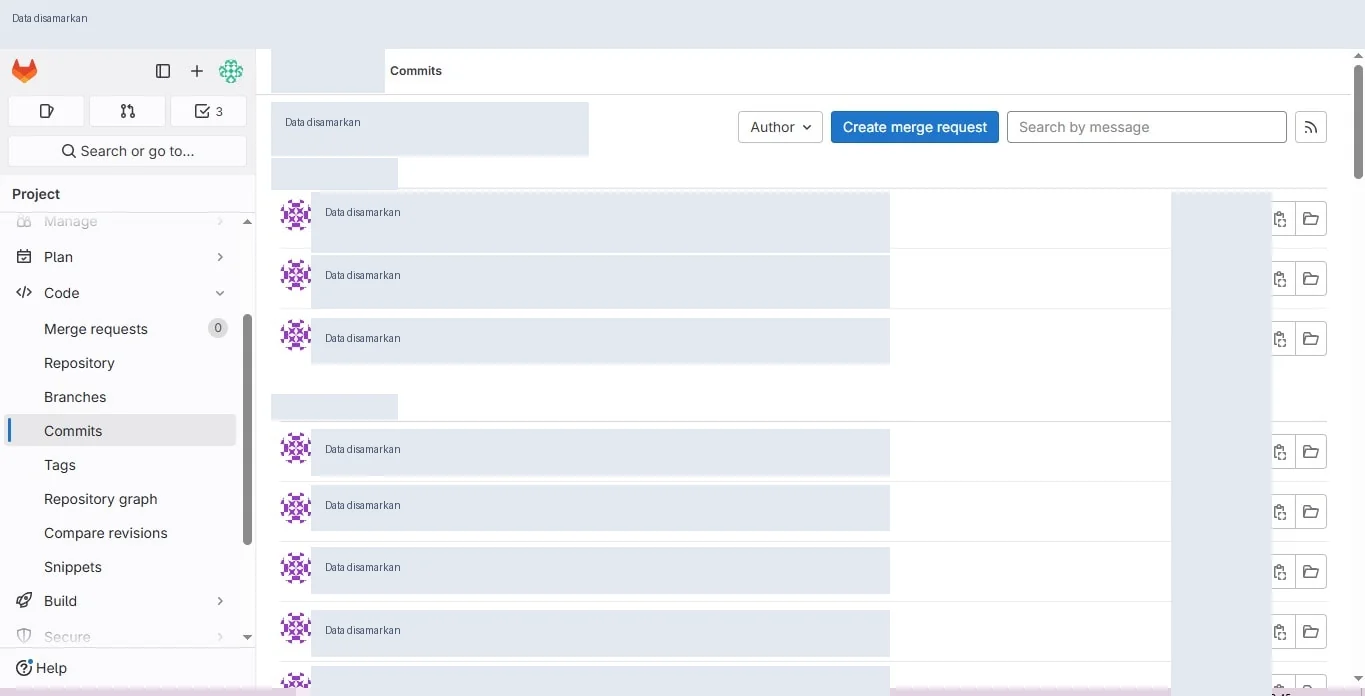This screenshot has height=696, width=1365.
Task: Go to Repository page
Action: 120,363
